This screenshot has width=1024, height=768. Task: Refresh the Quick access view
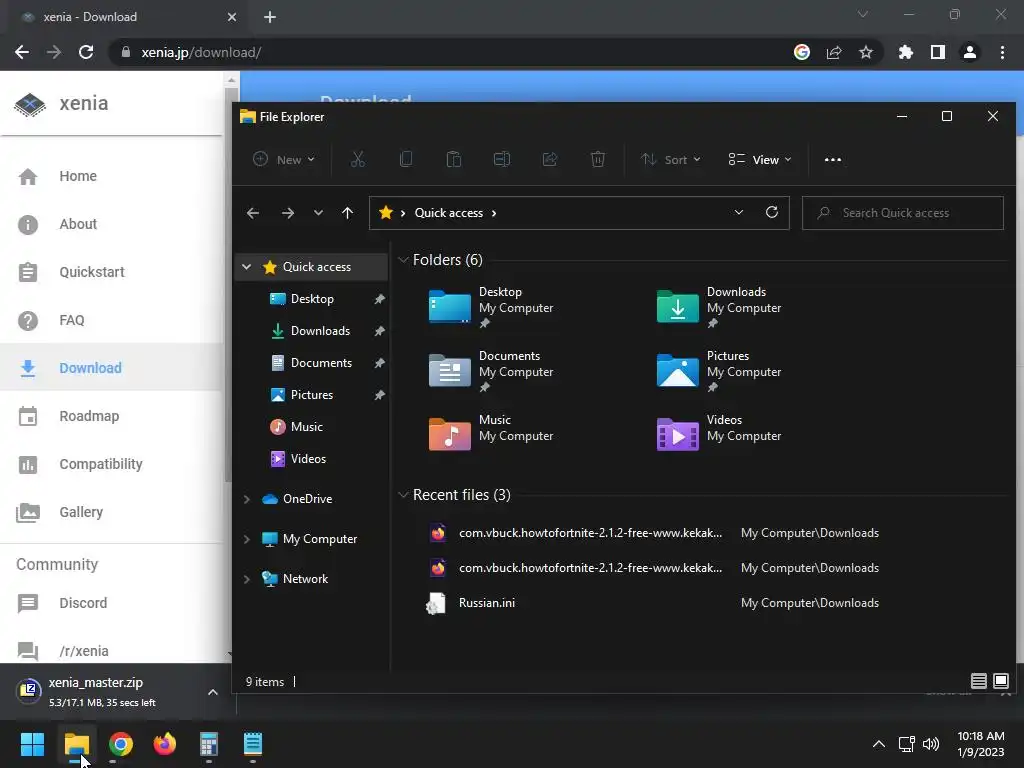pyautogui.click(x=772, y=212)
